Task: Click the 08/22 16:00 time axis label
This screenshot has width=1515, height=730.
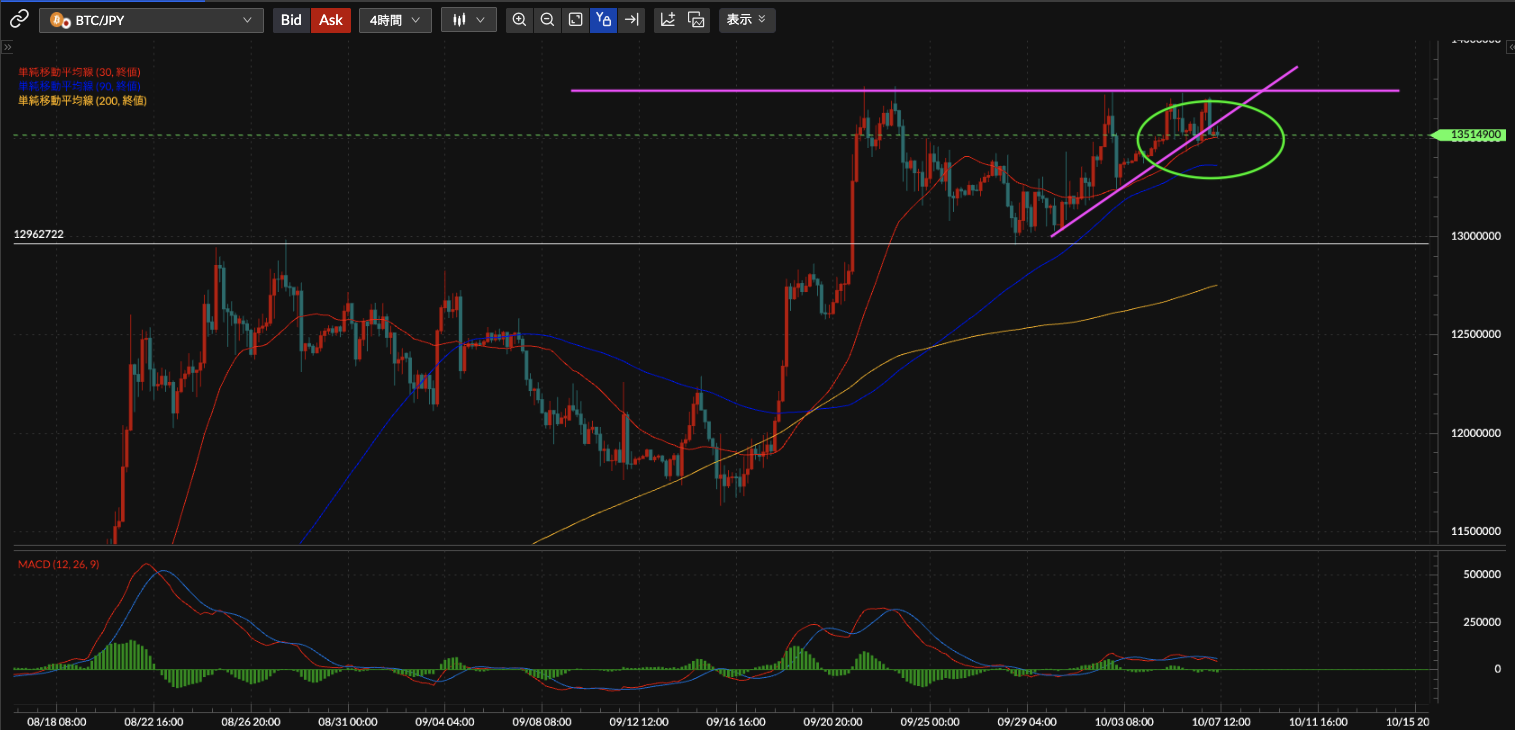Action: 153,719
